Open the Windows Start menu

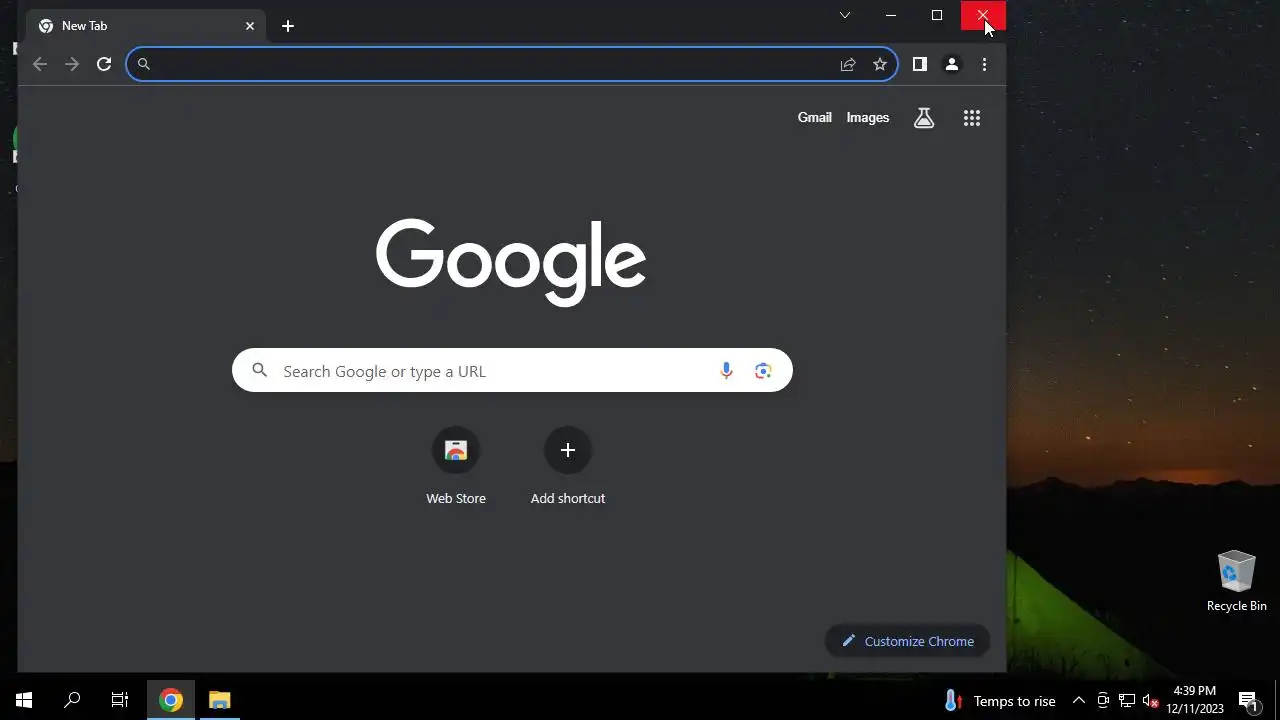click(x=24, y=700)
